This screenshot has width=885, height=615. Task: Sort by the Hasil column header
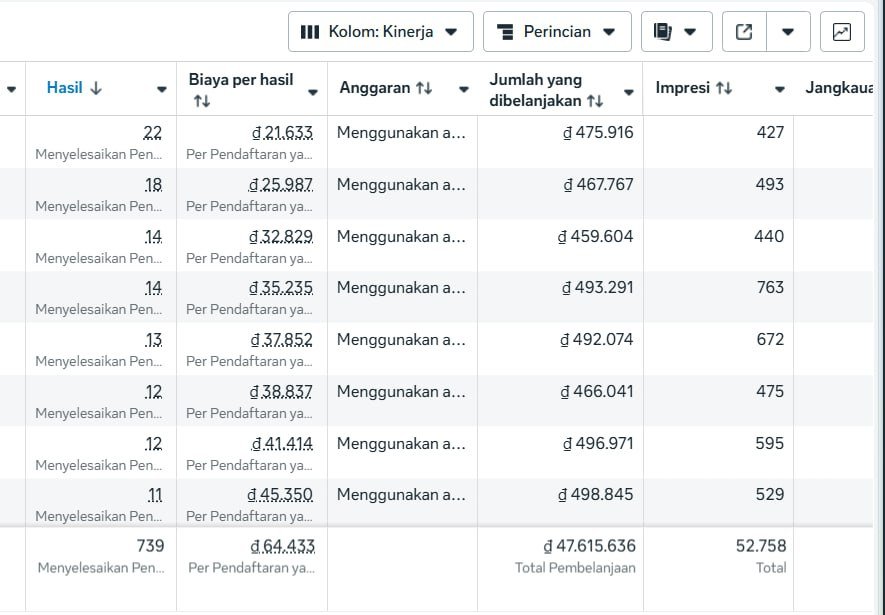(74, 88)
